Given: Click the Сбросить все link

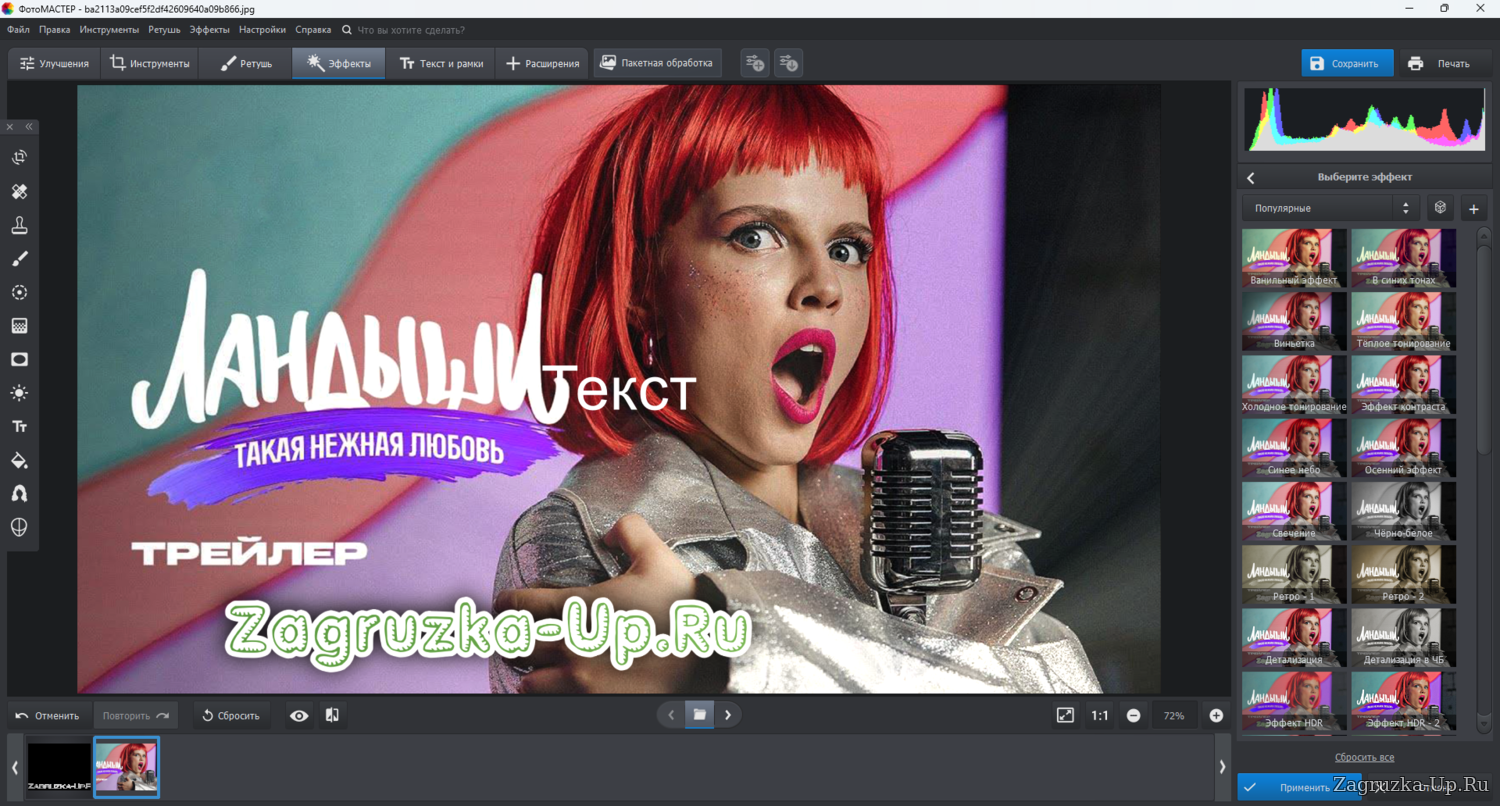Looking at the screenshot, I should pos(1364,757).
